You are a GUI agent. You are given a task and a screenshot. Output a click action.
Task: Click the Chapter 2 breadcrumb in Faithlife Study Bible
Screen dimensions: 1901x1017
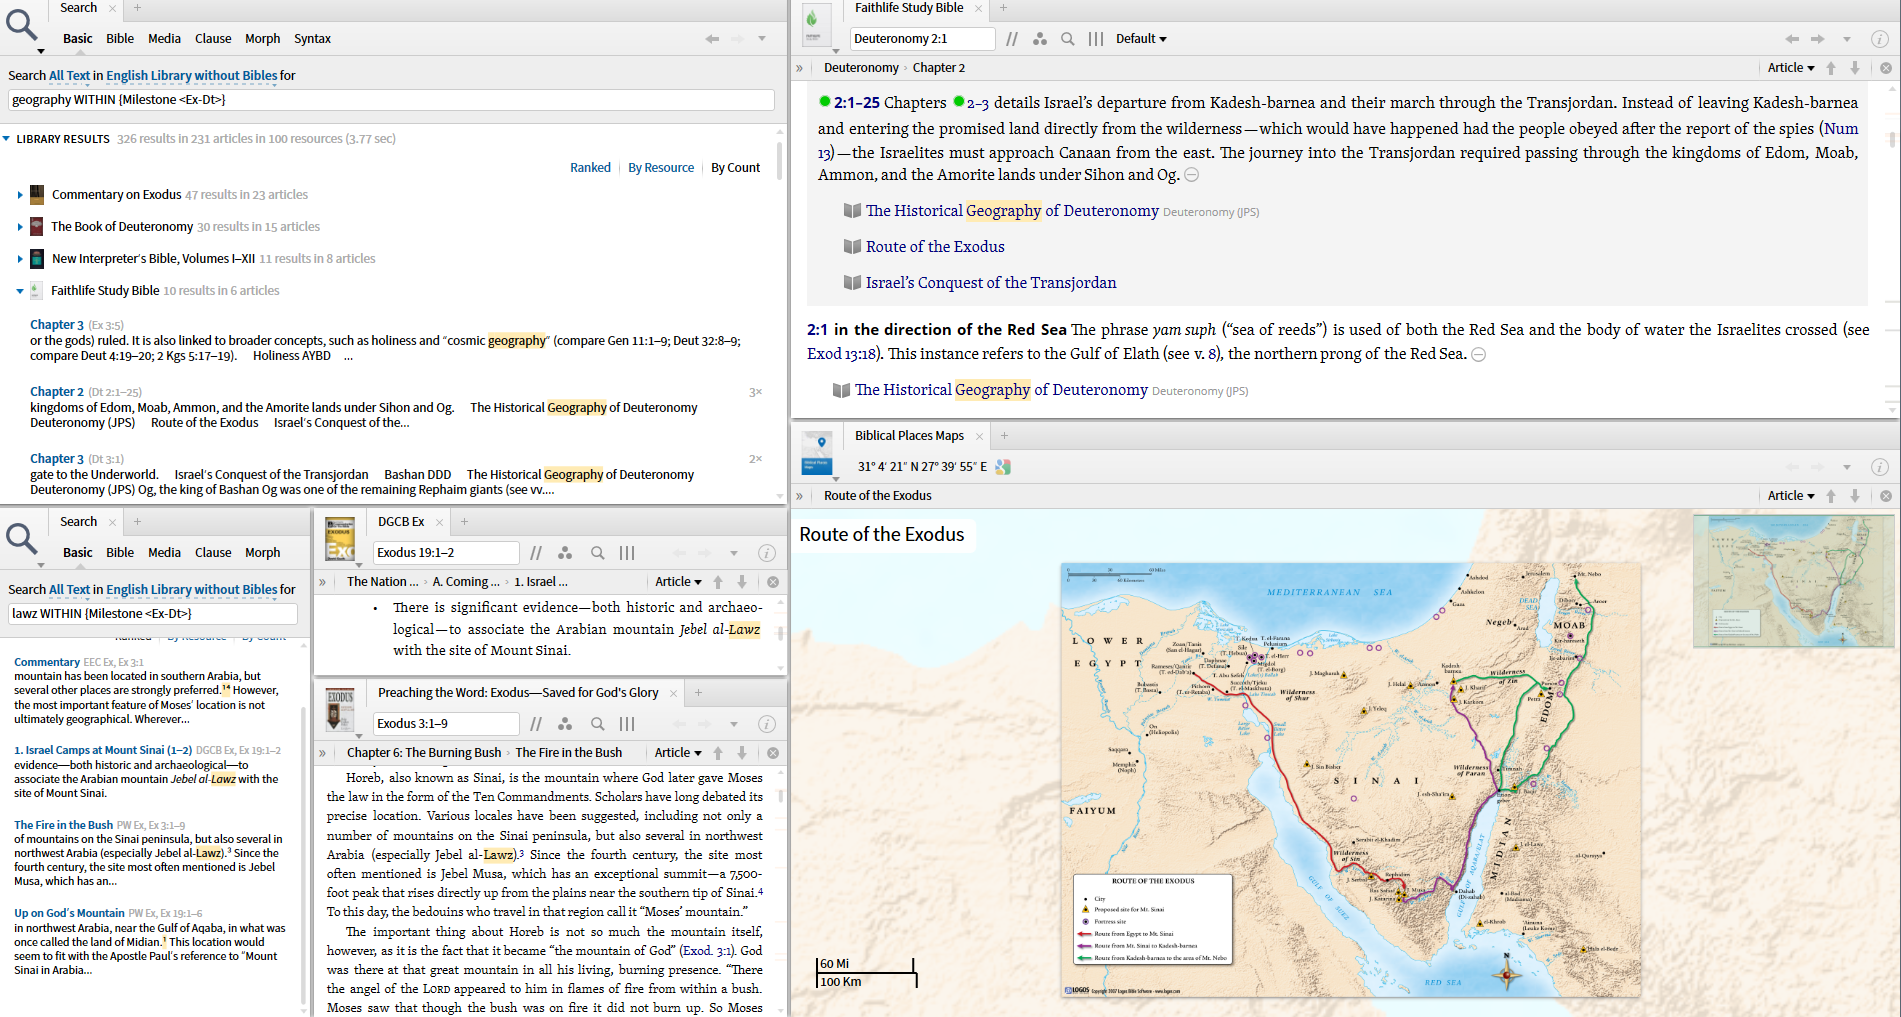[x=939, y=68]
